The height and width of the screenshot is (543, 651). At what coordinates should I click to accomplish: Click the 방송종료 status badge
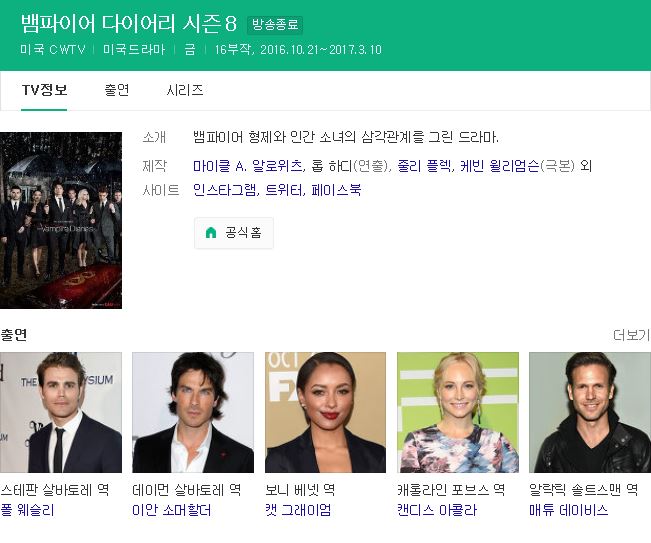(x=275, y=24)
